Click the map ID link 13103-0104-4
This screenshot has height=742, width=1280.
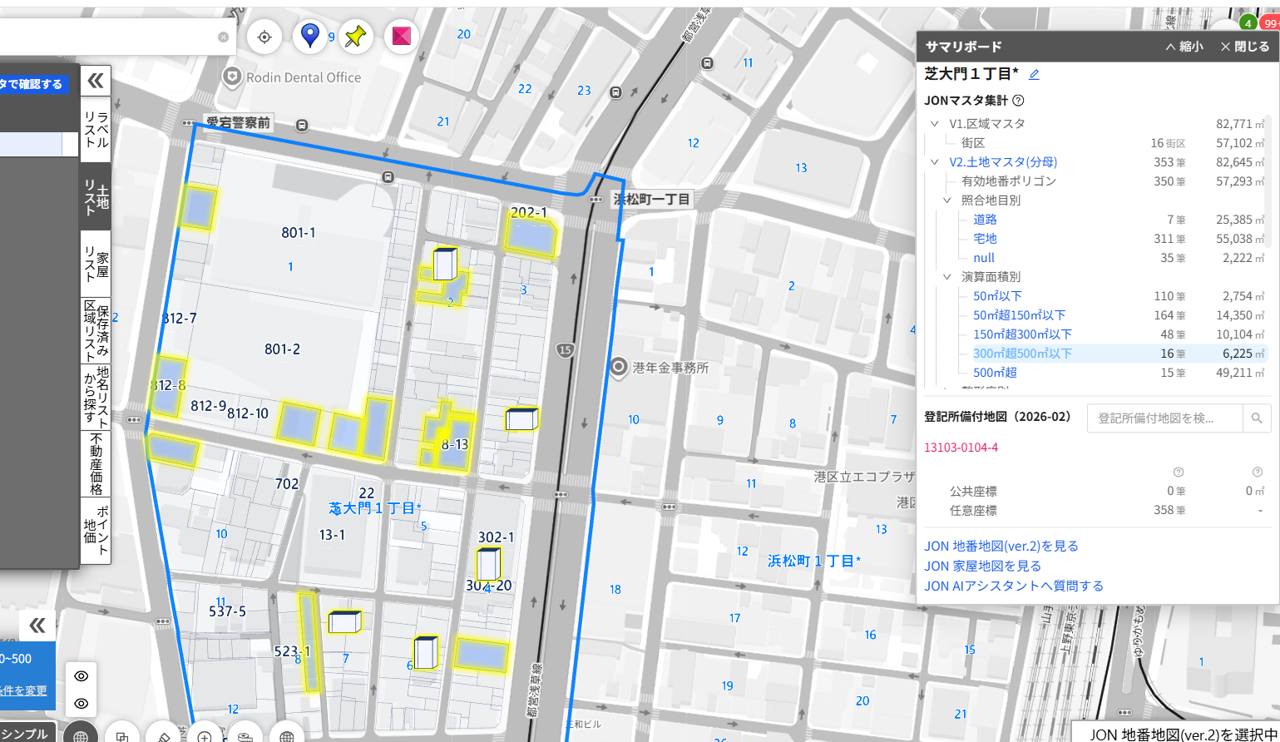[x=961, y=447]
